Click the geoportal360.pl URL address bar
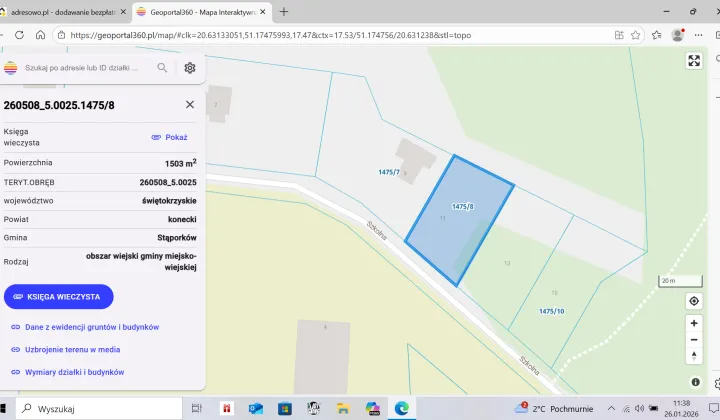The height and width of the screenshot is (420, 720). 270,35
